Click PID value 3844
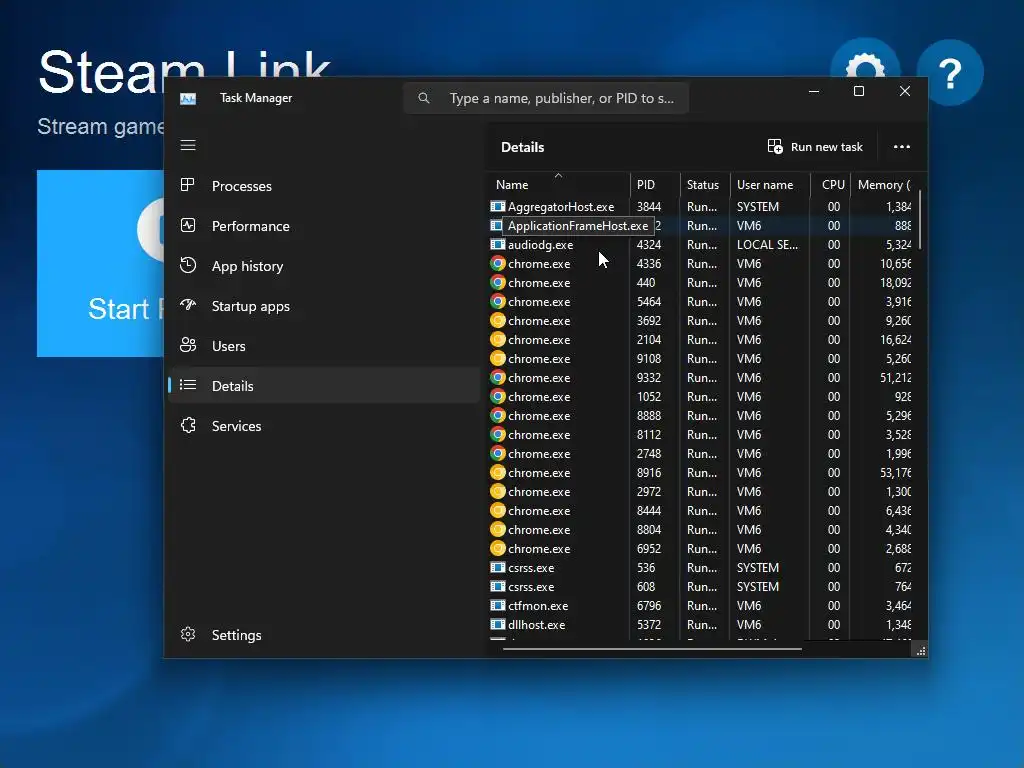 click(x=649, y=206)
